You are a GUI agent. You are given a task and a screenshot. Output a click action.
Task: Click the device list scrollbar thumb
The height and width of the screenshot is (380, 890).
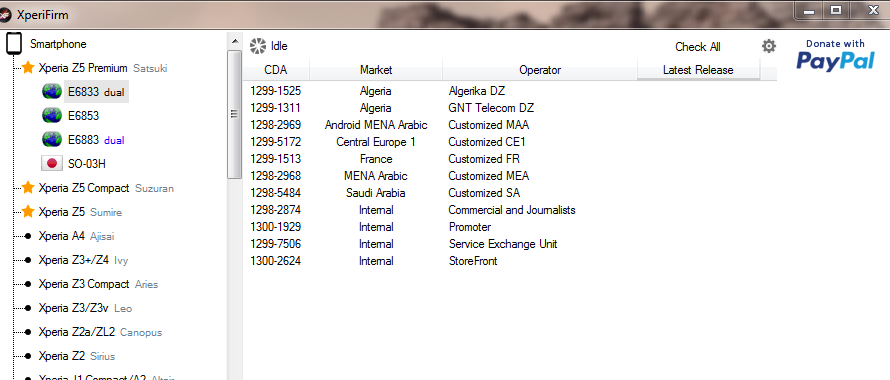[x=234, y=114]
